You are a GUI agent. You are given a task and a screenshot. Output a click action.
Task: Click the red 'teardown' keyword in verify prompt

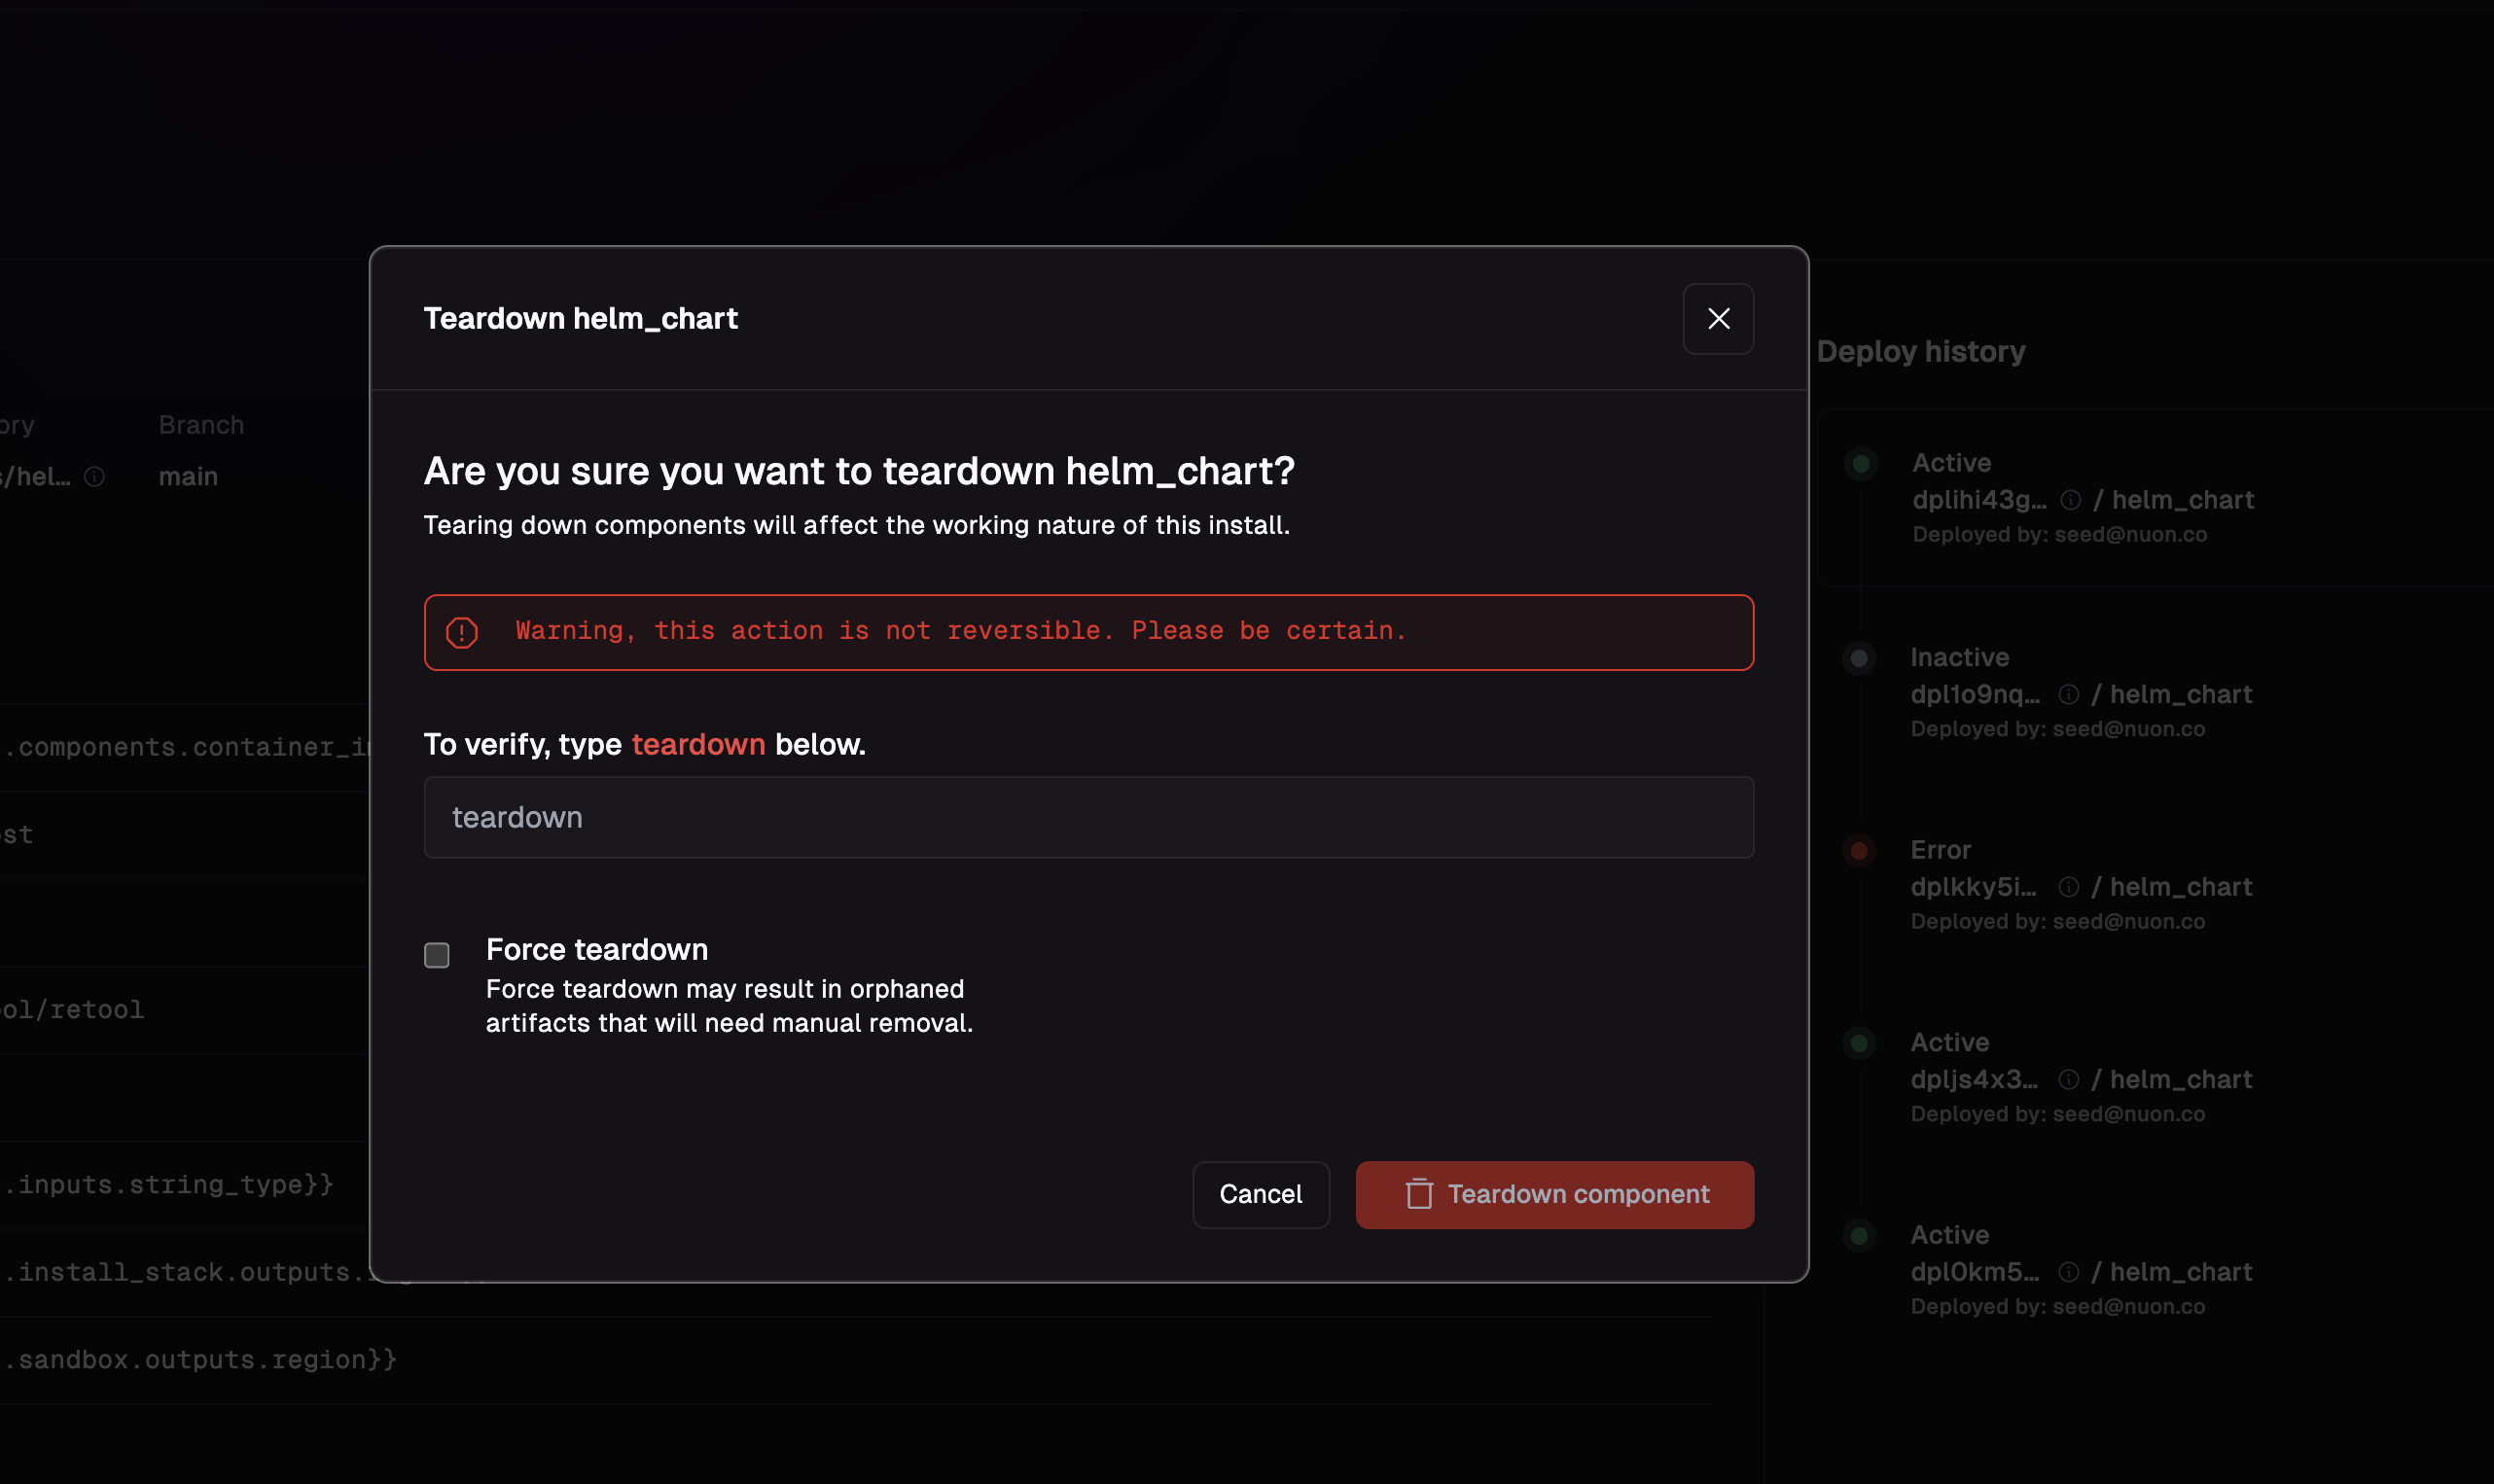(x=698, y=744)
